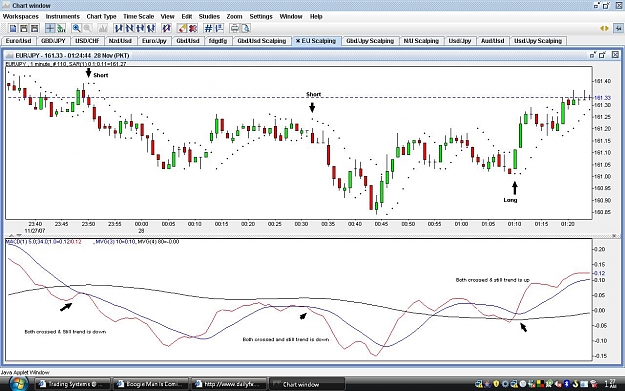Viewport: 625px width, 391px height.
Task: Click the new chart document icon
Action: [x=13, y=28]
